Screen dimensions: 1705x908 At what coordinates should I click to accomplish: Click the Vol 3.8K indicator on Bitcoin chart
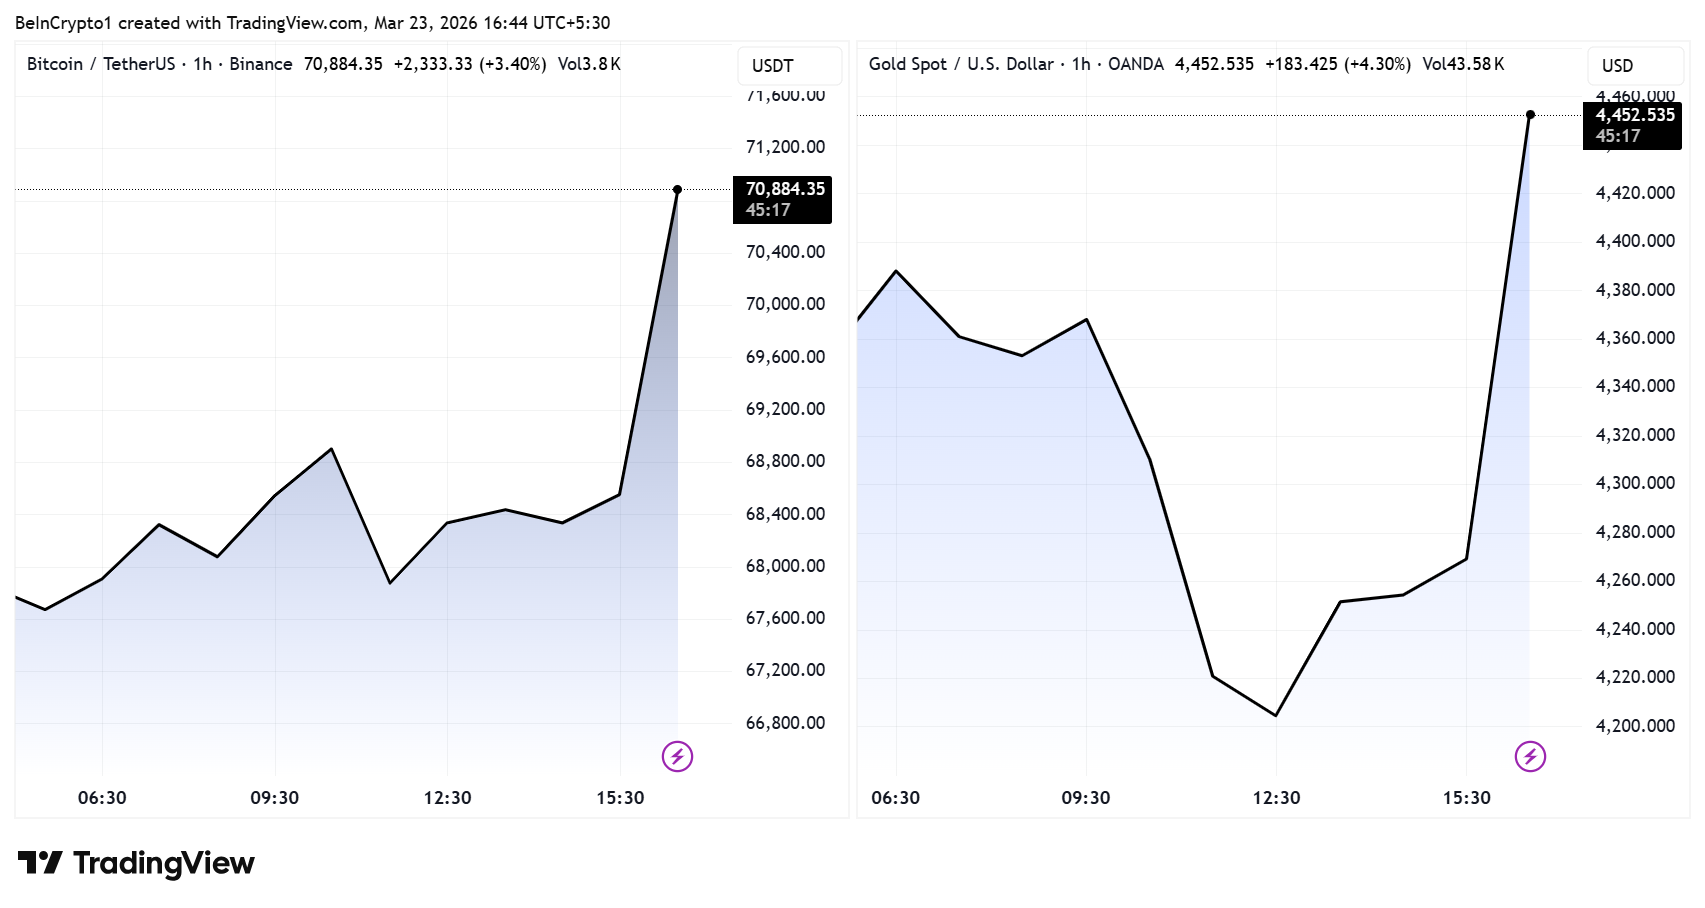(x=589, y=64)
